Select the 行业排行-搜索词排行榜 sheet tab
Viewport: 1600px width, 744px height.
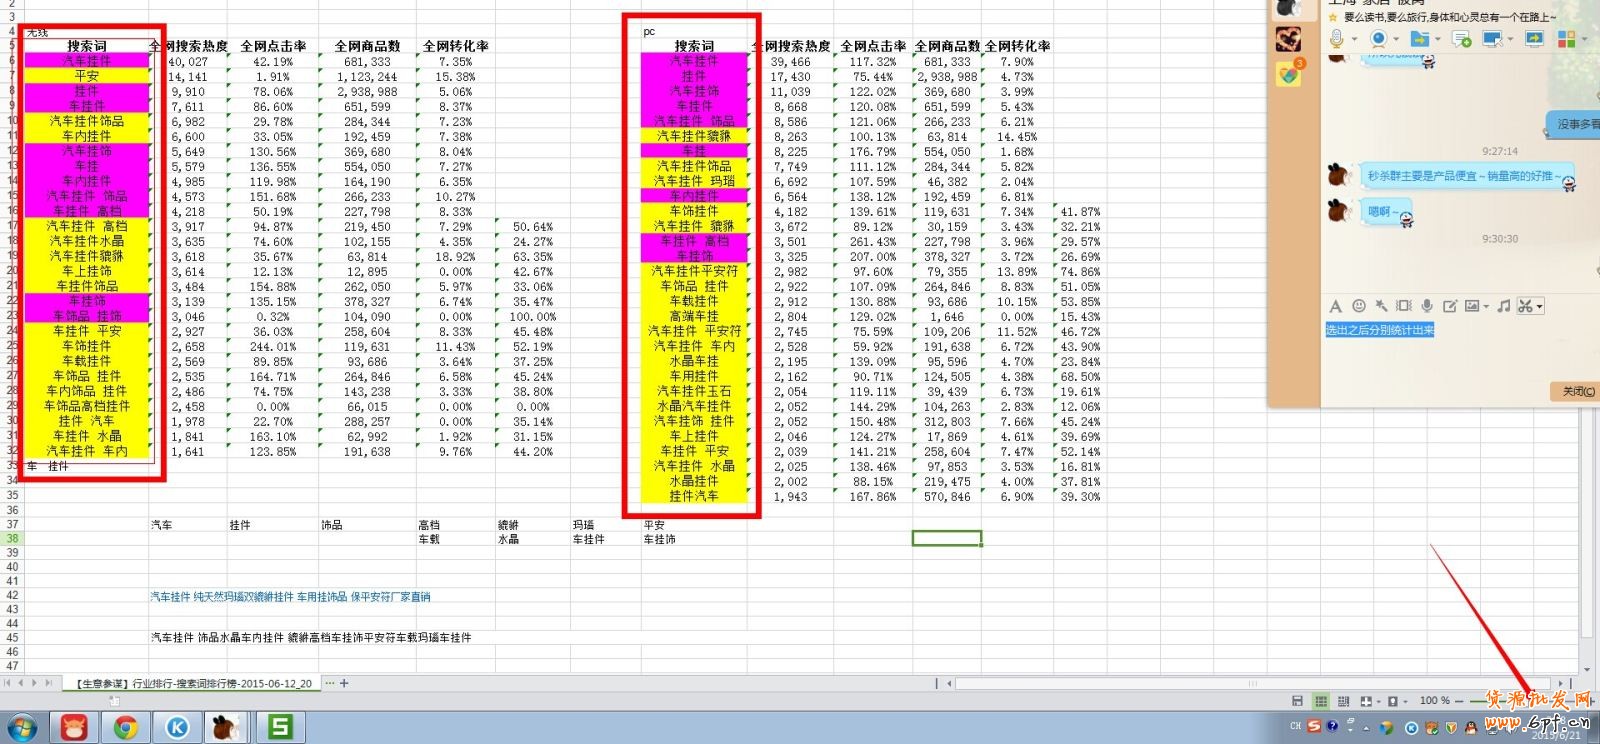click(x=193, y=683)
